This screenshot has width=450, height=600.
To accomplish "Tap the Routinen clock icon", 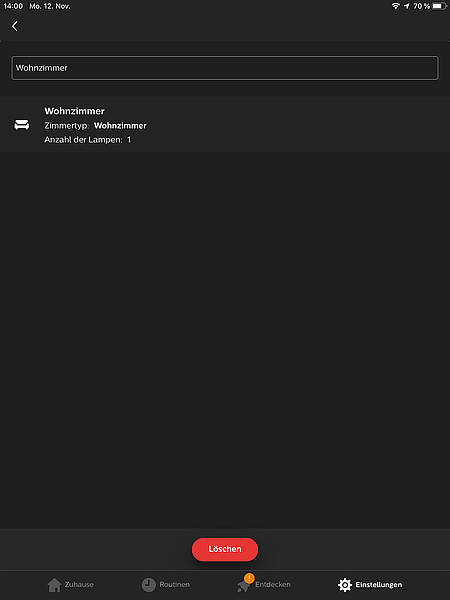I will point(148,585).
